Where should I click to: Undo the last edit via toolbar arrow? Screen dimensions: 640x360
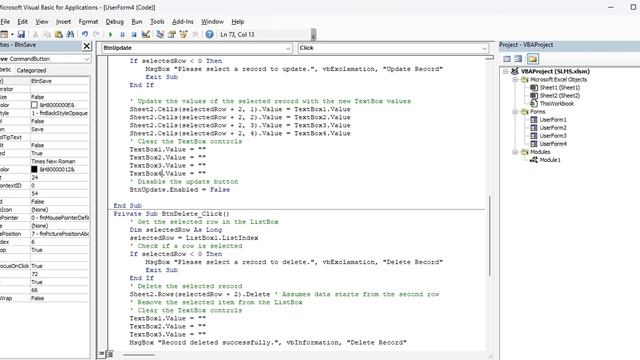click(x=84, y=35)
